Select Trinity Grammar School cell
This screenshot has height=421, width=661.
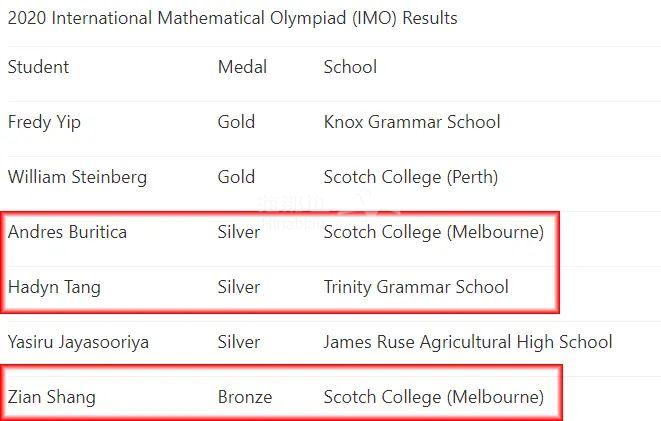pyautogui.click(x=416, y=287)
